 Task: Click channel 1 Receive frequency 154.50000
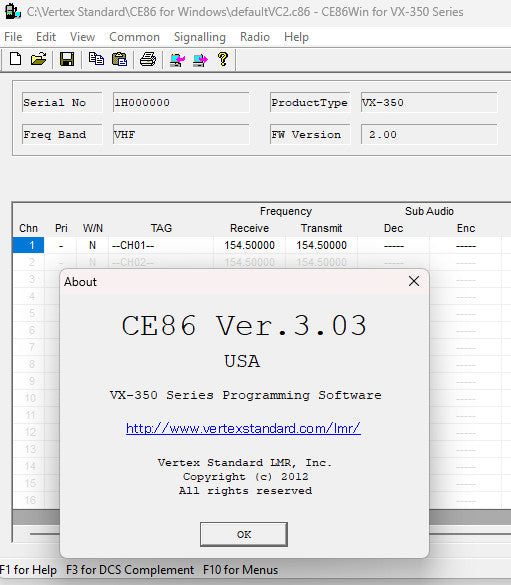click(249, 245)
